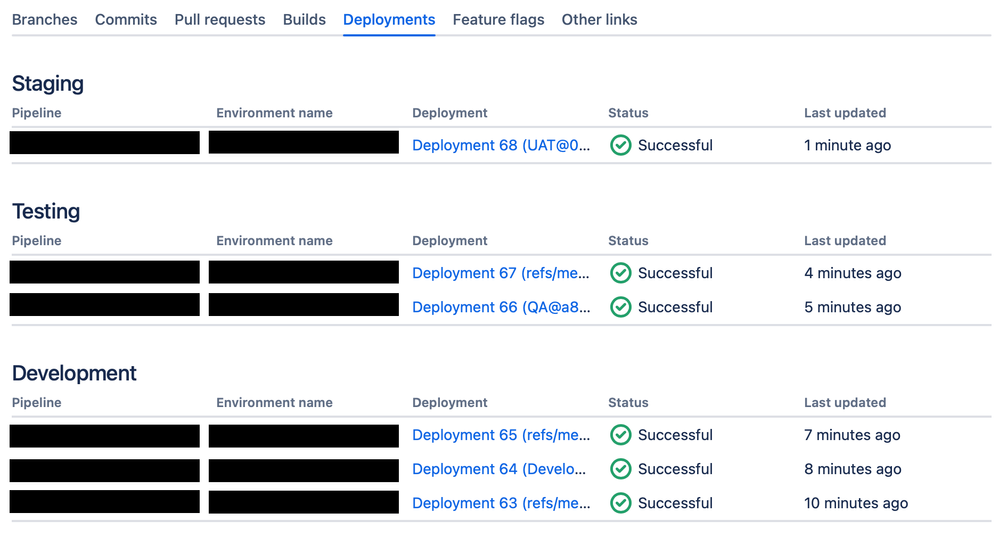The height and width of the screenshot is (534, 999).
Task: Open the Deployment 67 link
Action: pos(501,273)
